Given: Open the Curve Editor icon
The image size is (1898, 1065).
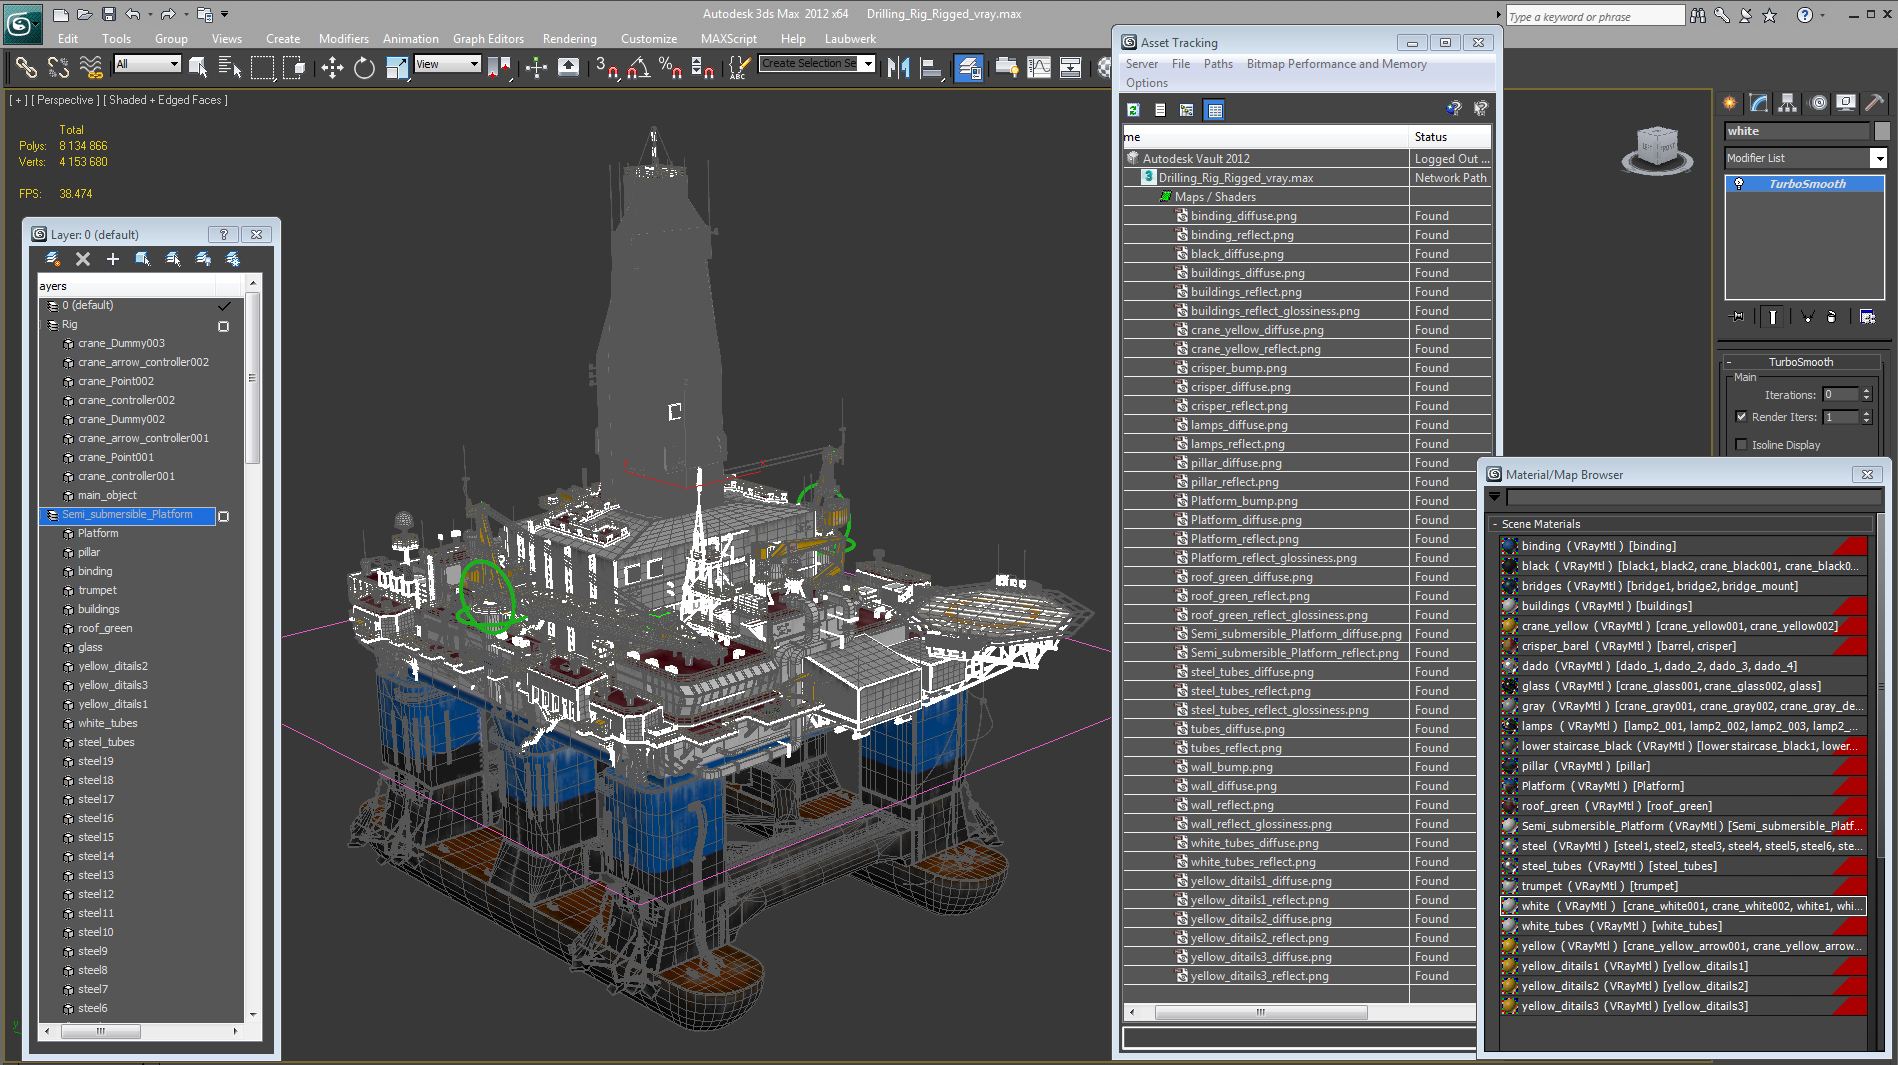Looking at the screenshot, I should [x=1039, y=67].
